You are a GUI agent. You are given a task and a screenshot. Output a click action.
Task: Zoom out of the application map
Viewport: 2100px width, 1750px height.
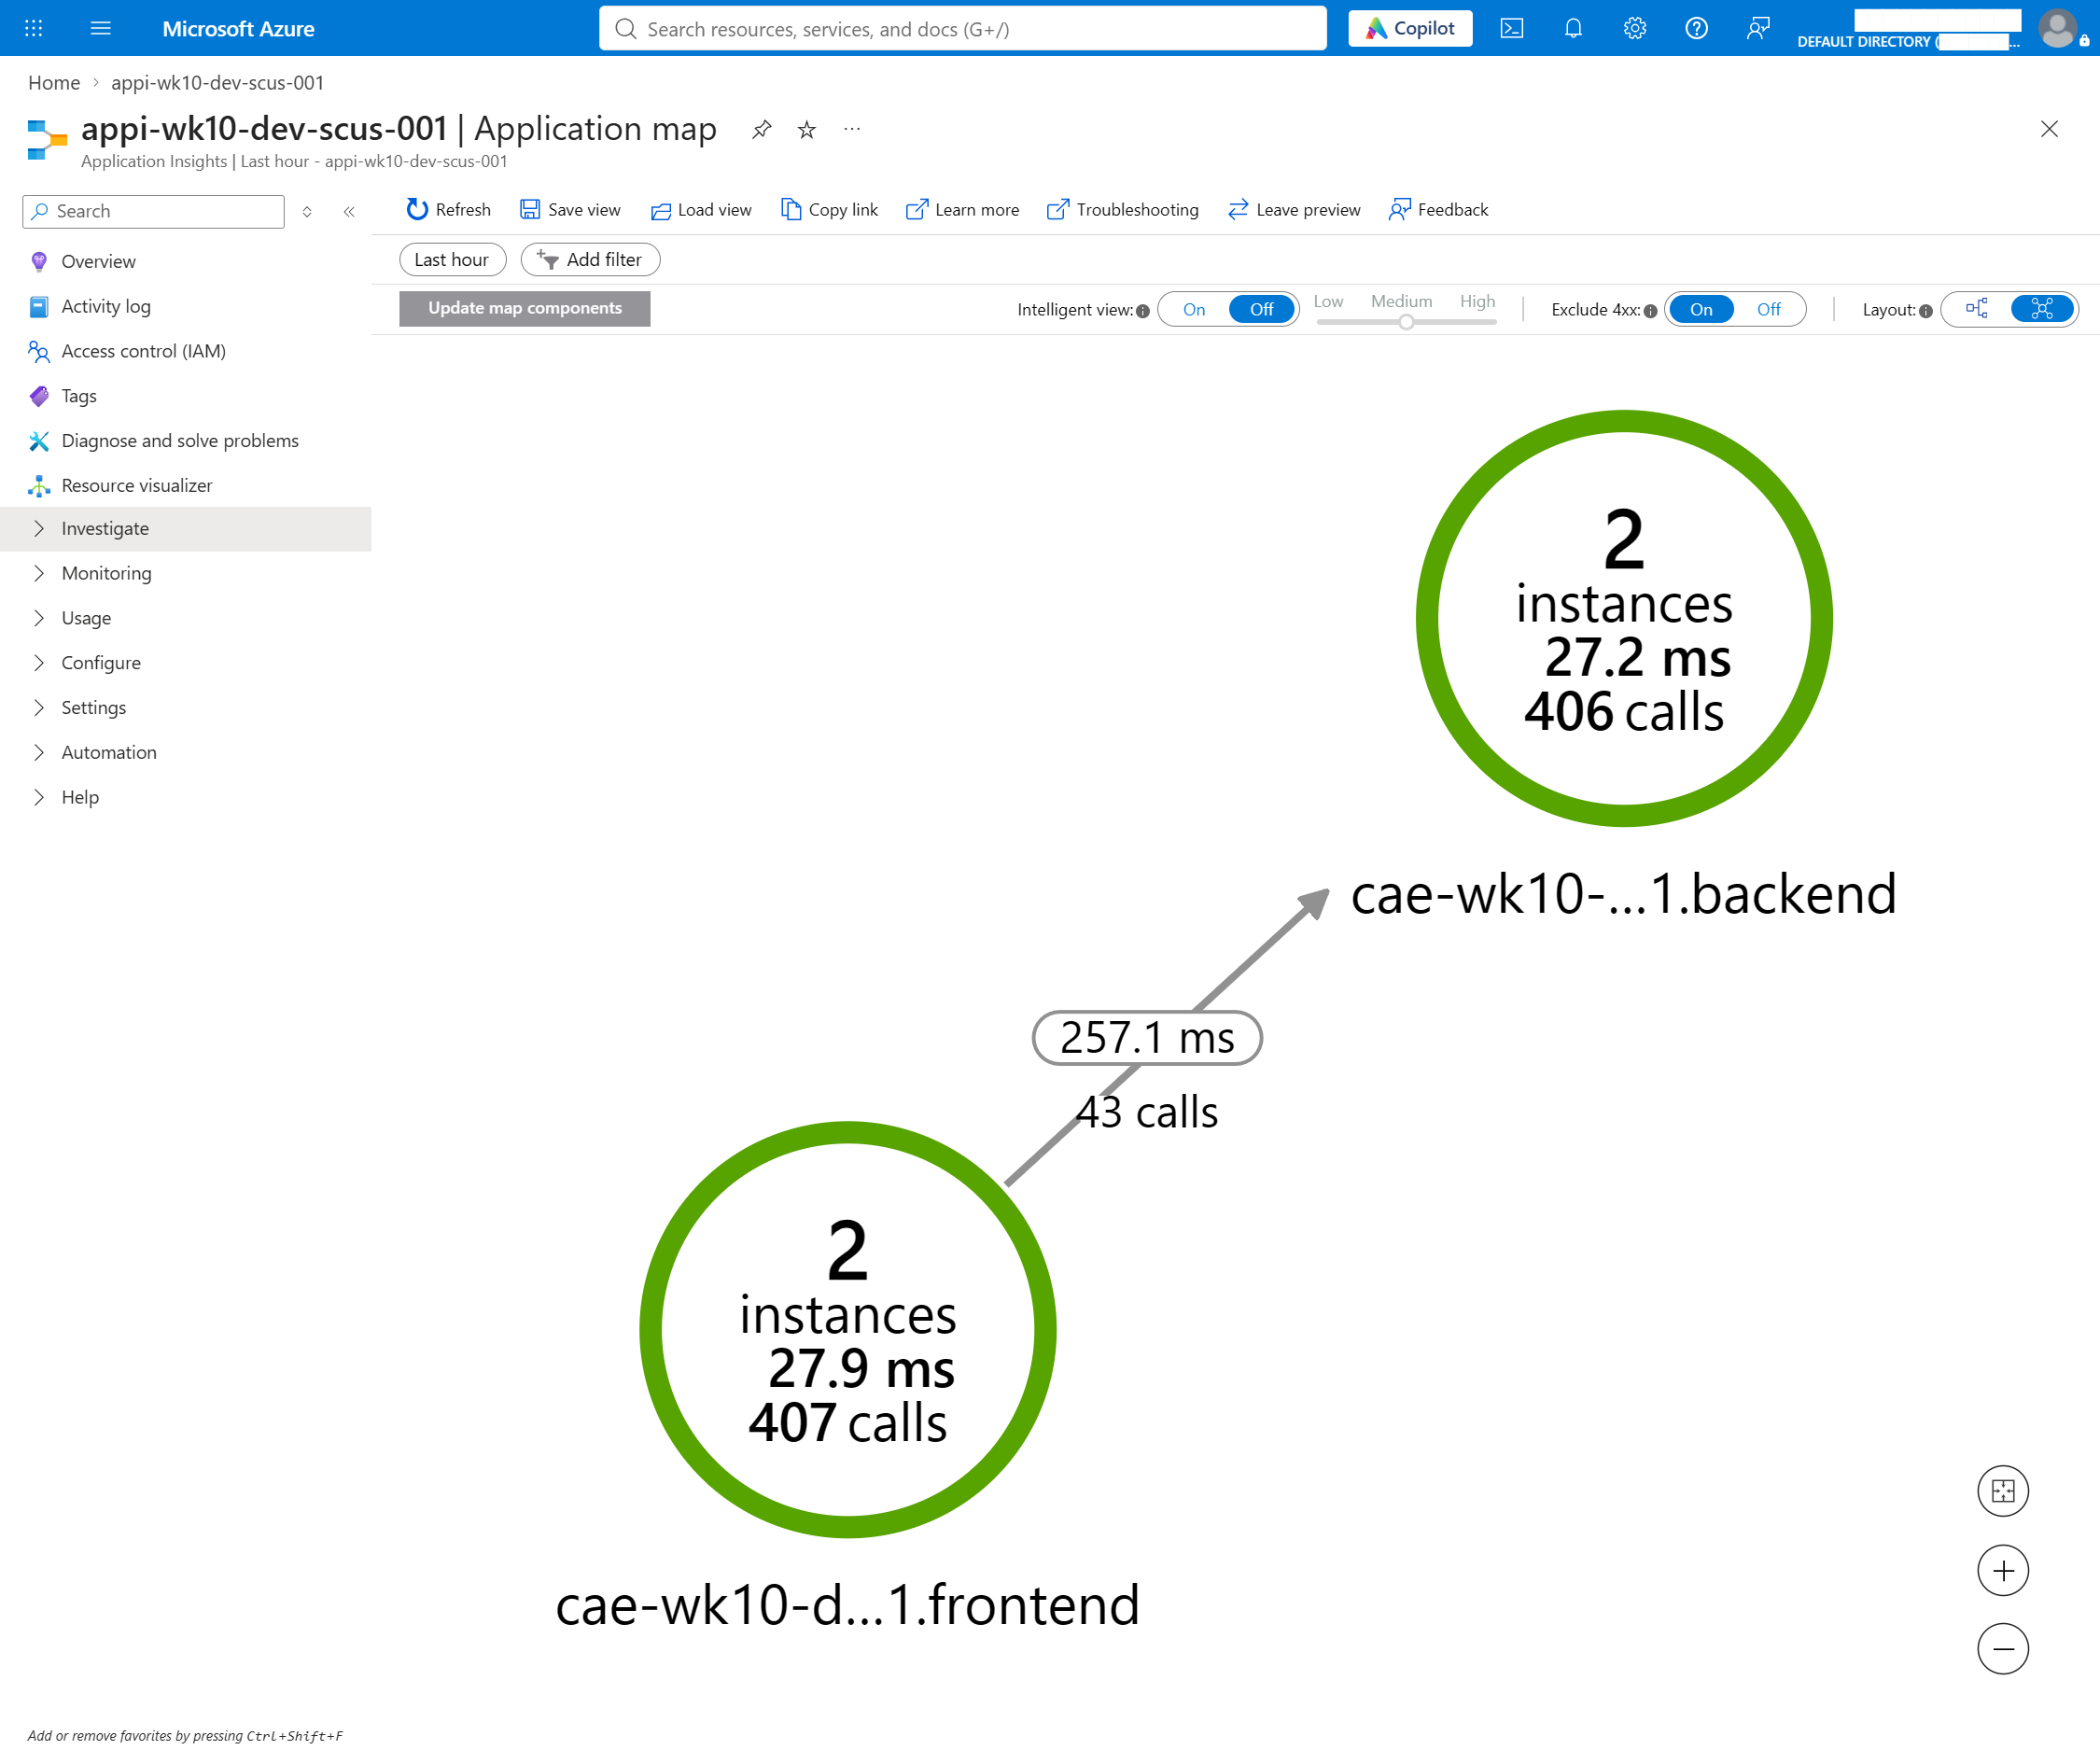2002,1649
